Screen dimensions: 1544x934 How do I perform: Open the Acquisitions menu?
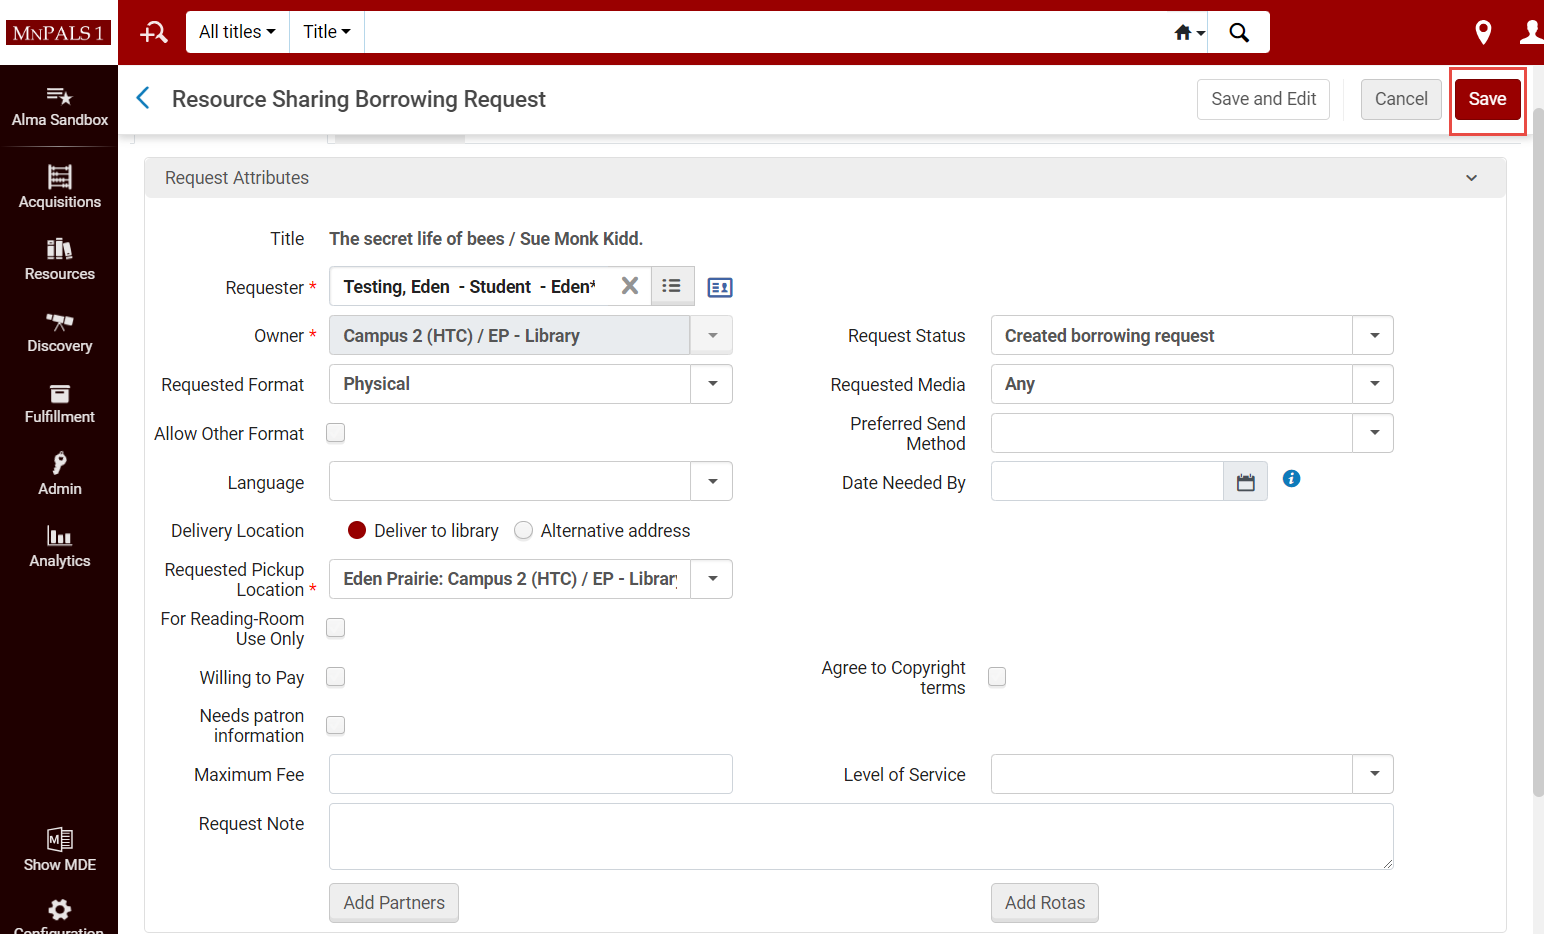point(60,187)
